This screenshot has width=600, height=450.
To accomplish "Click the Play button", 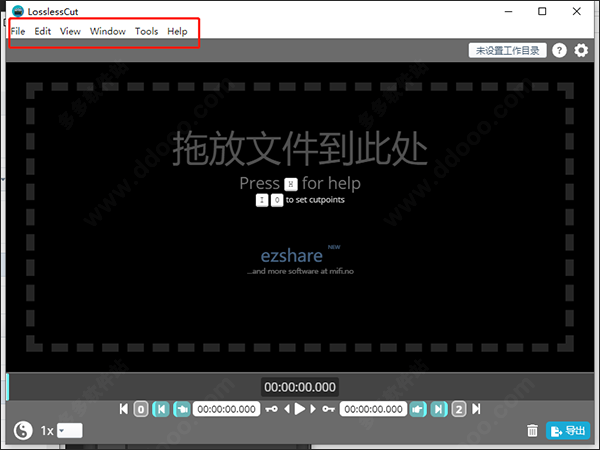I will pyautogui.click(x=300, y=409).
